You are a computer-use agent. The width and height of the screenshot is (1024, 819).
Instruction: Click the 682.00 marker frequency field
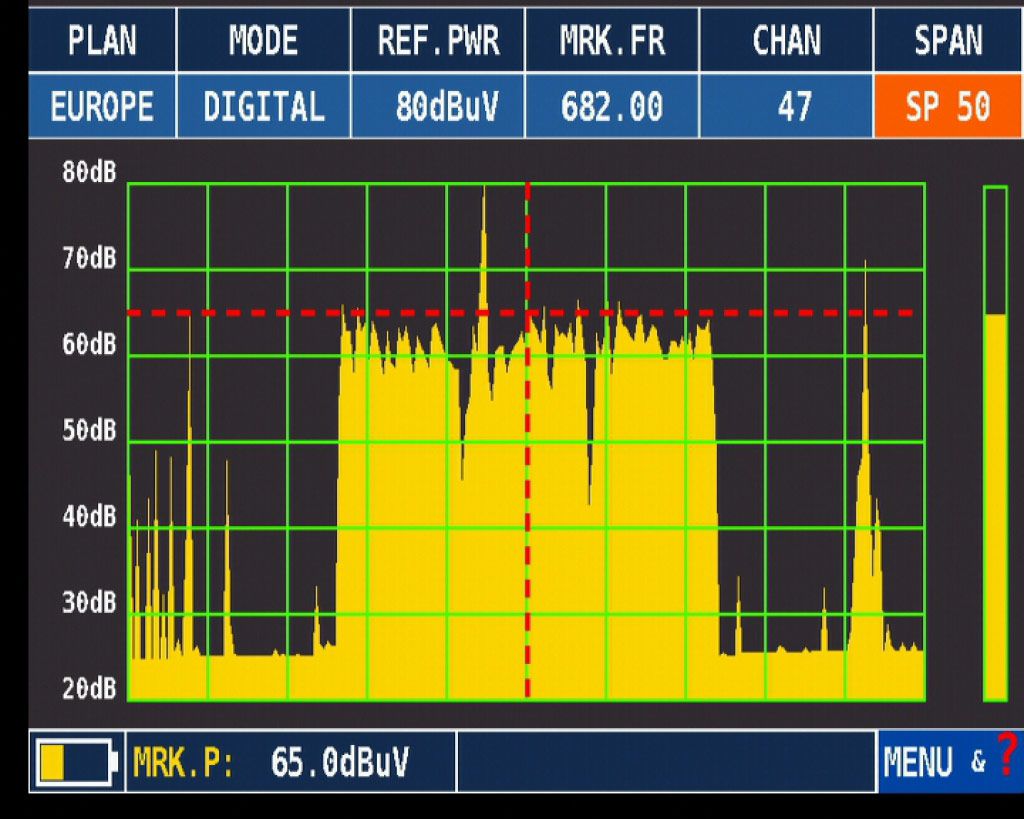click(x=611, y=106)
